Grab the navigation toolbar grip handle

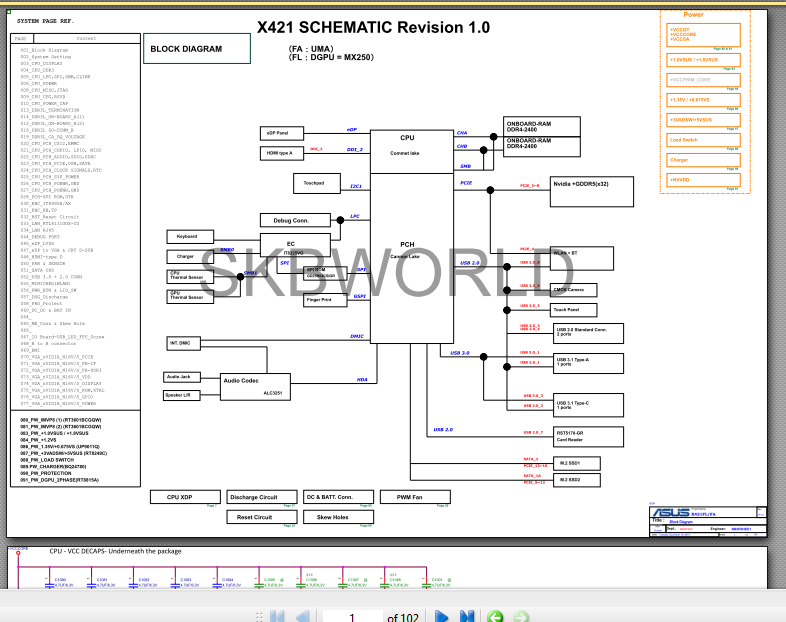point(259,617)
